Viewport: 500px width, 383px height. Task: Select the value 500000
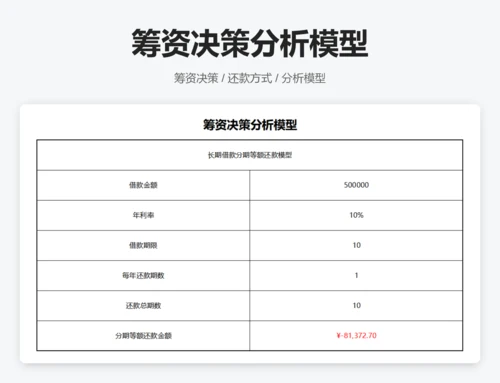356,185
